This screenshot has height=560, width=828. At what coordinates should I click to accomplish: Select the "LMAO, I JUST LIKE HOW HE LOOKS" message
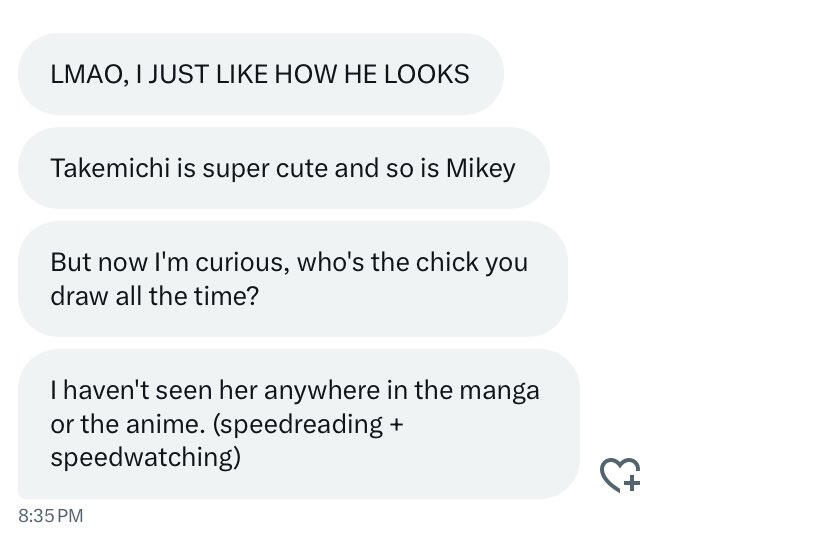260,74
